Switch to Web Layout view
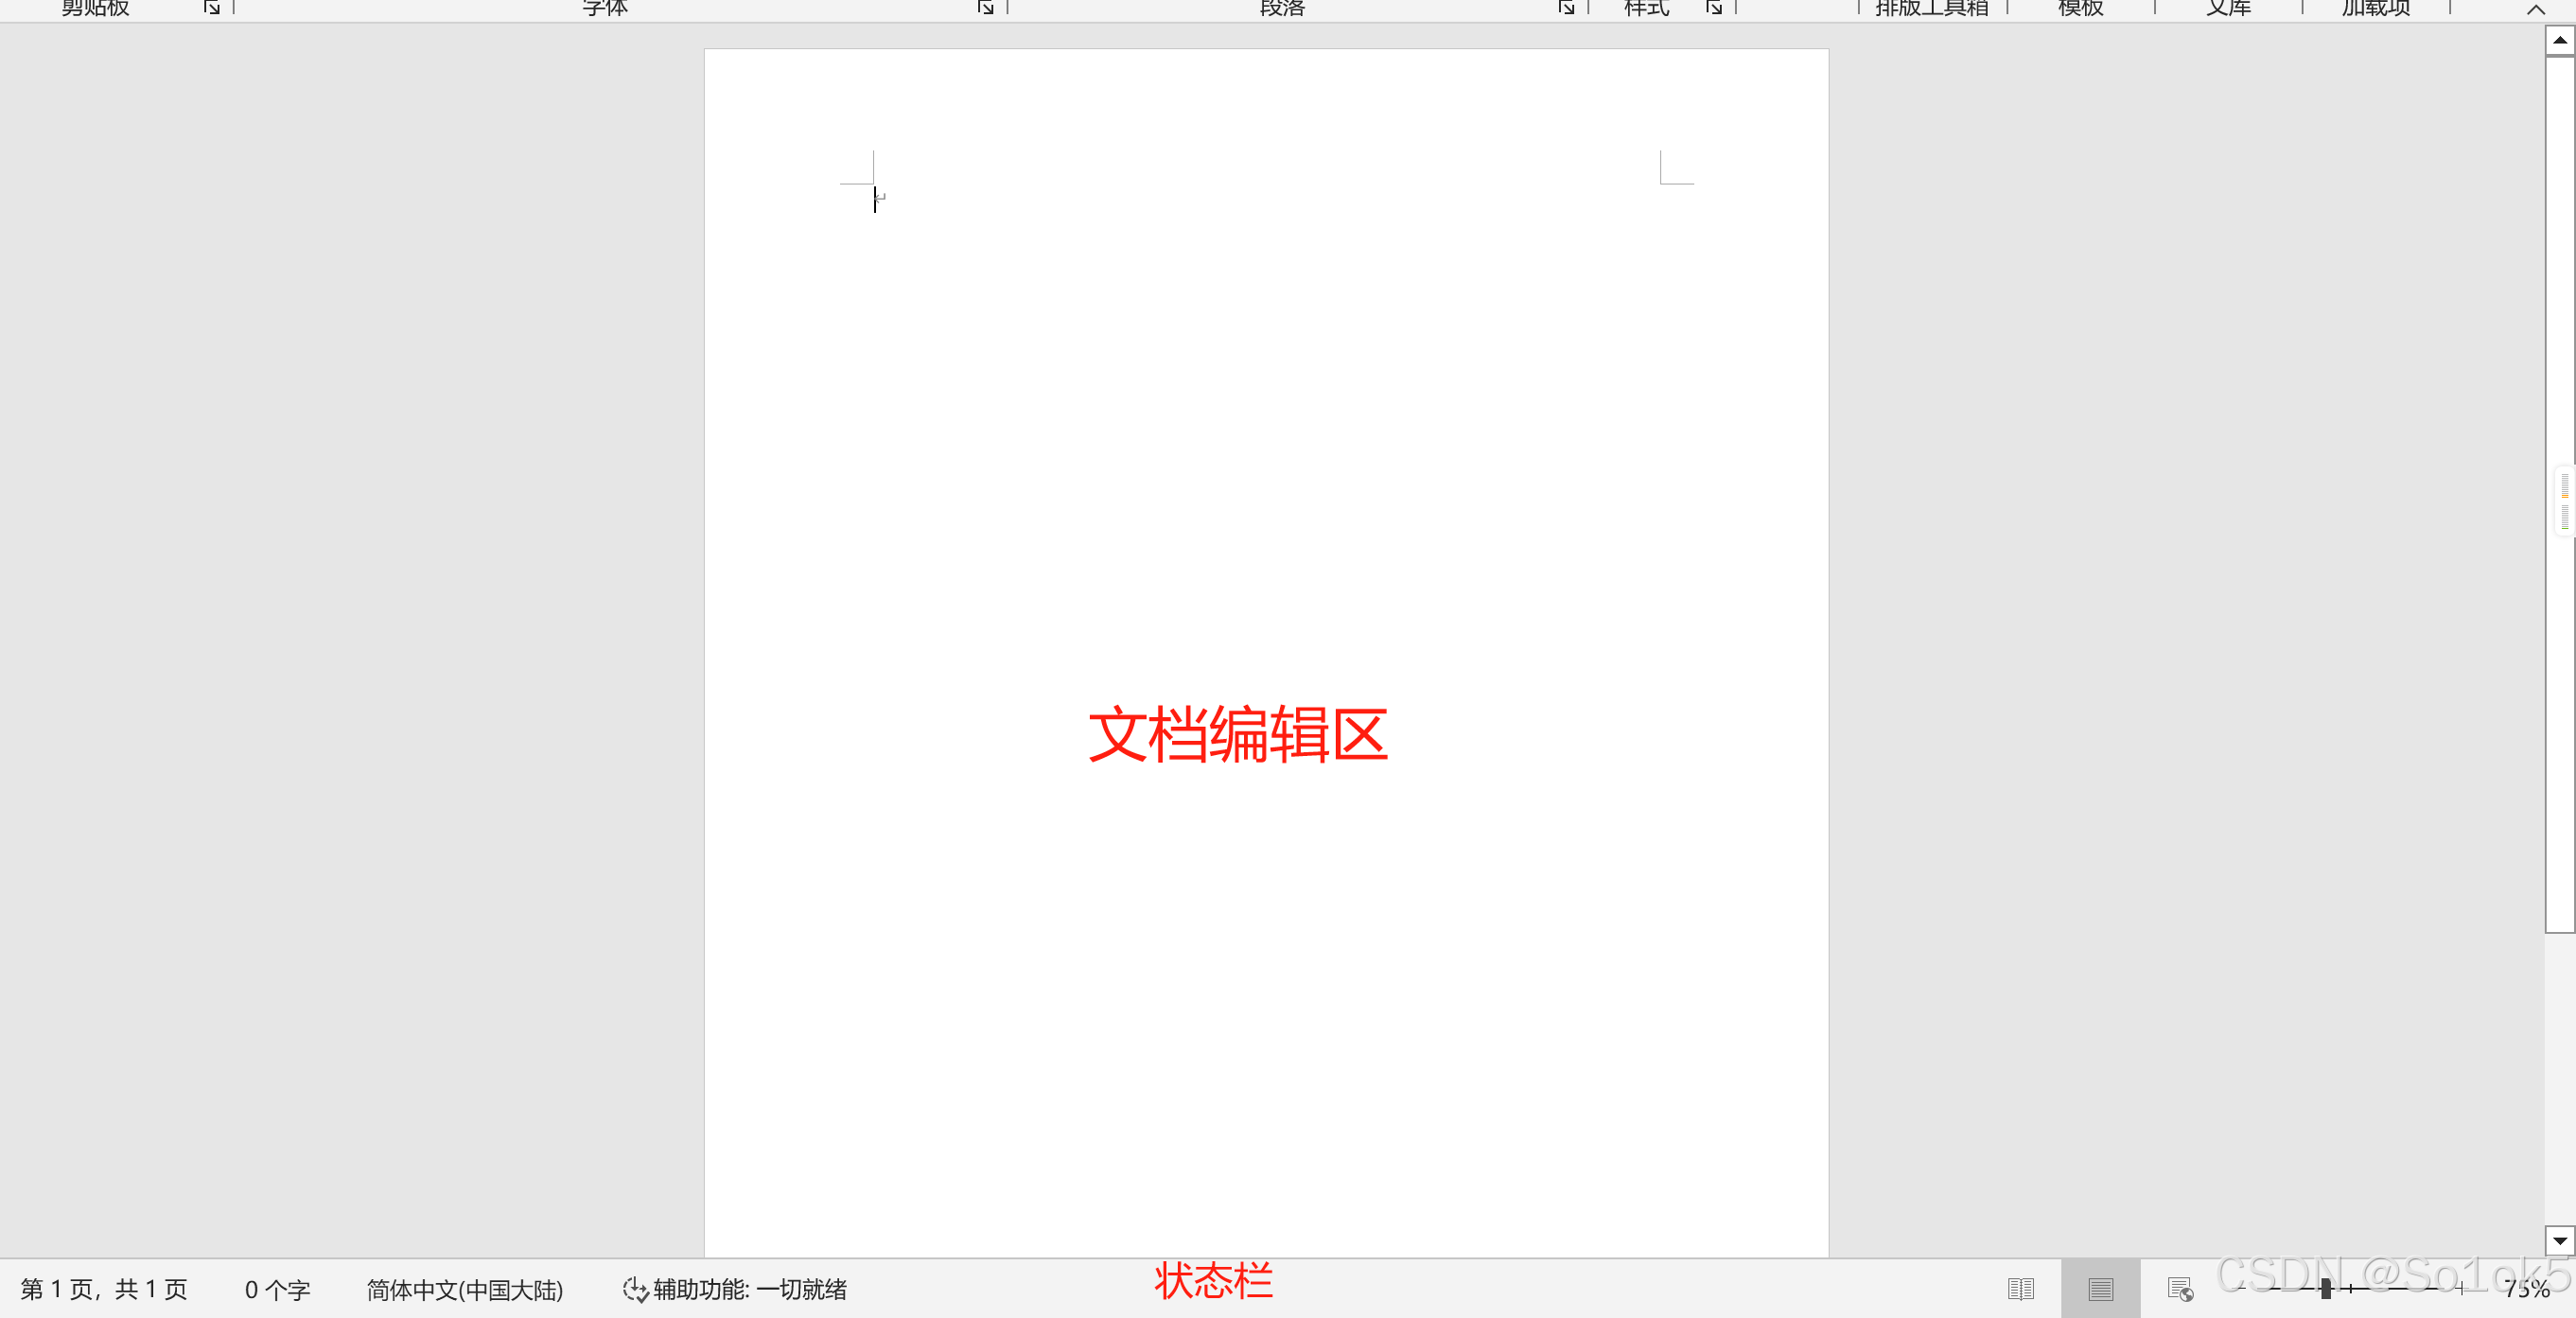 [2180, 1289]
